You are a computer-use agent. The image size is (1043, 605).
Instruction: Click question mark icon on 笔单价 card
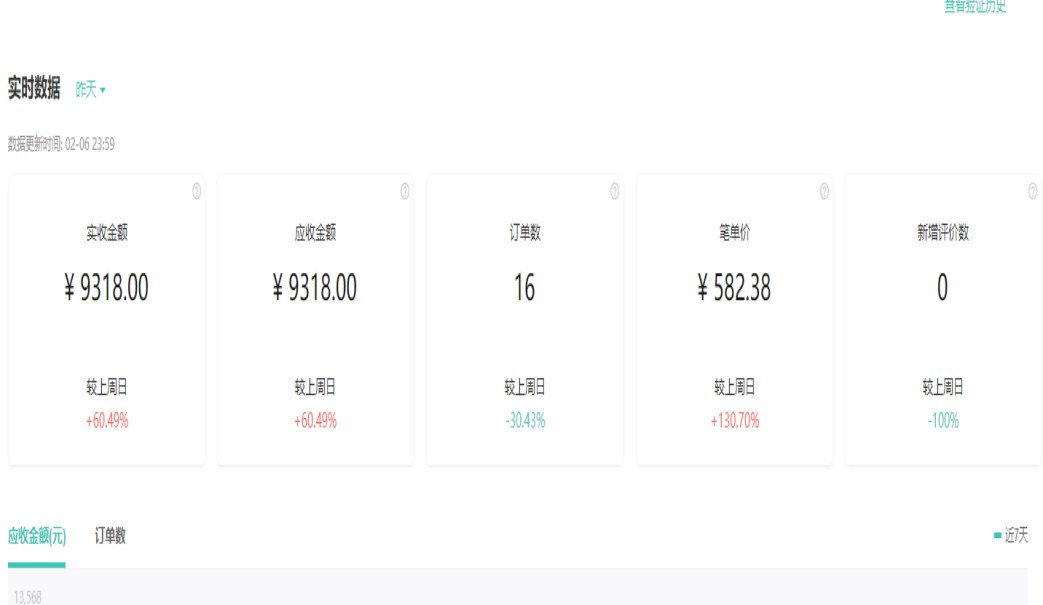click(x=824, y=193)
